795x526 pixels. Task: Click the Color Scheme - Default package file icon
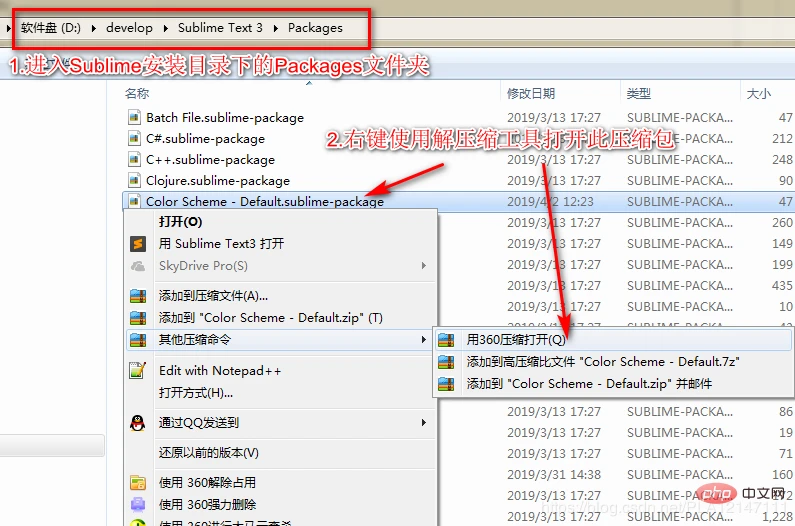coord(134,201)
